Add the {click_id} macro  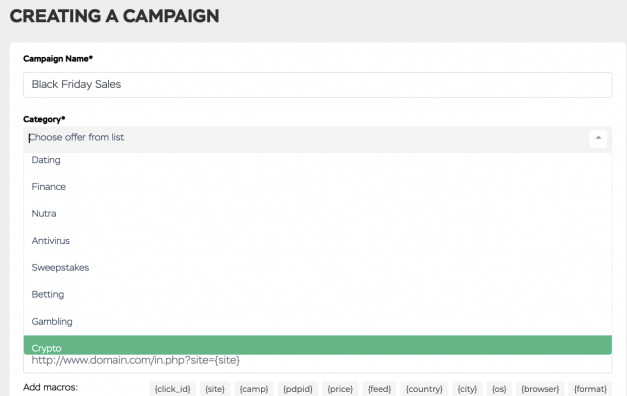pyautogui.click(x=173, y=389)
